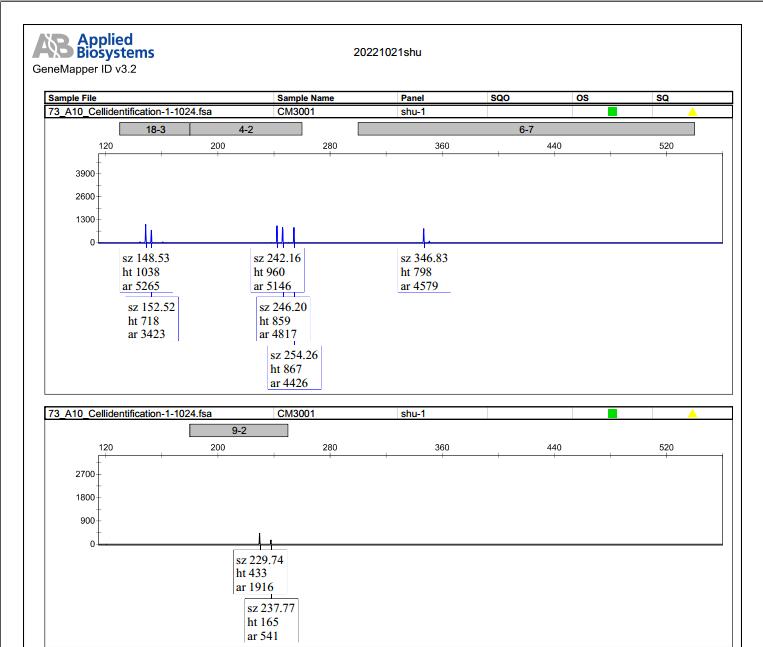Click the blue peak near 346 in first plot
The height and width of the screenshot is (647, 763).
pyautogui.click(x=424, y=235)
